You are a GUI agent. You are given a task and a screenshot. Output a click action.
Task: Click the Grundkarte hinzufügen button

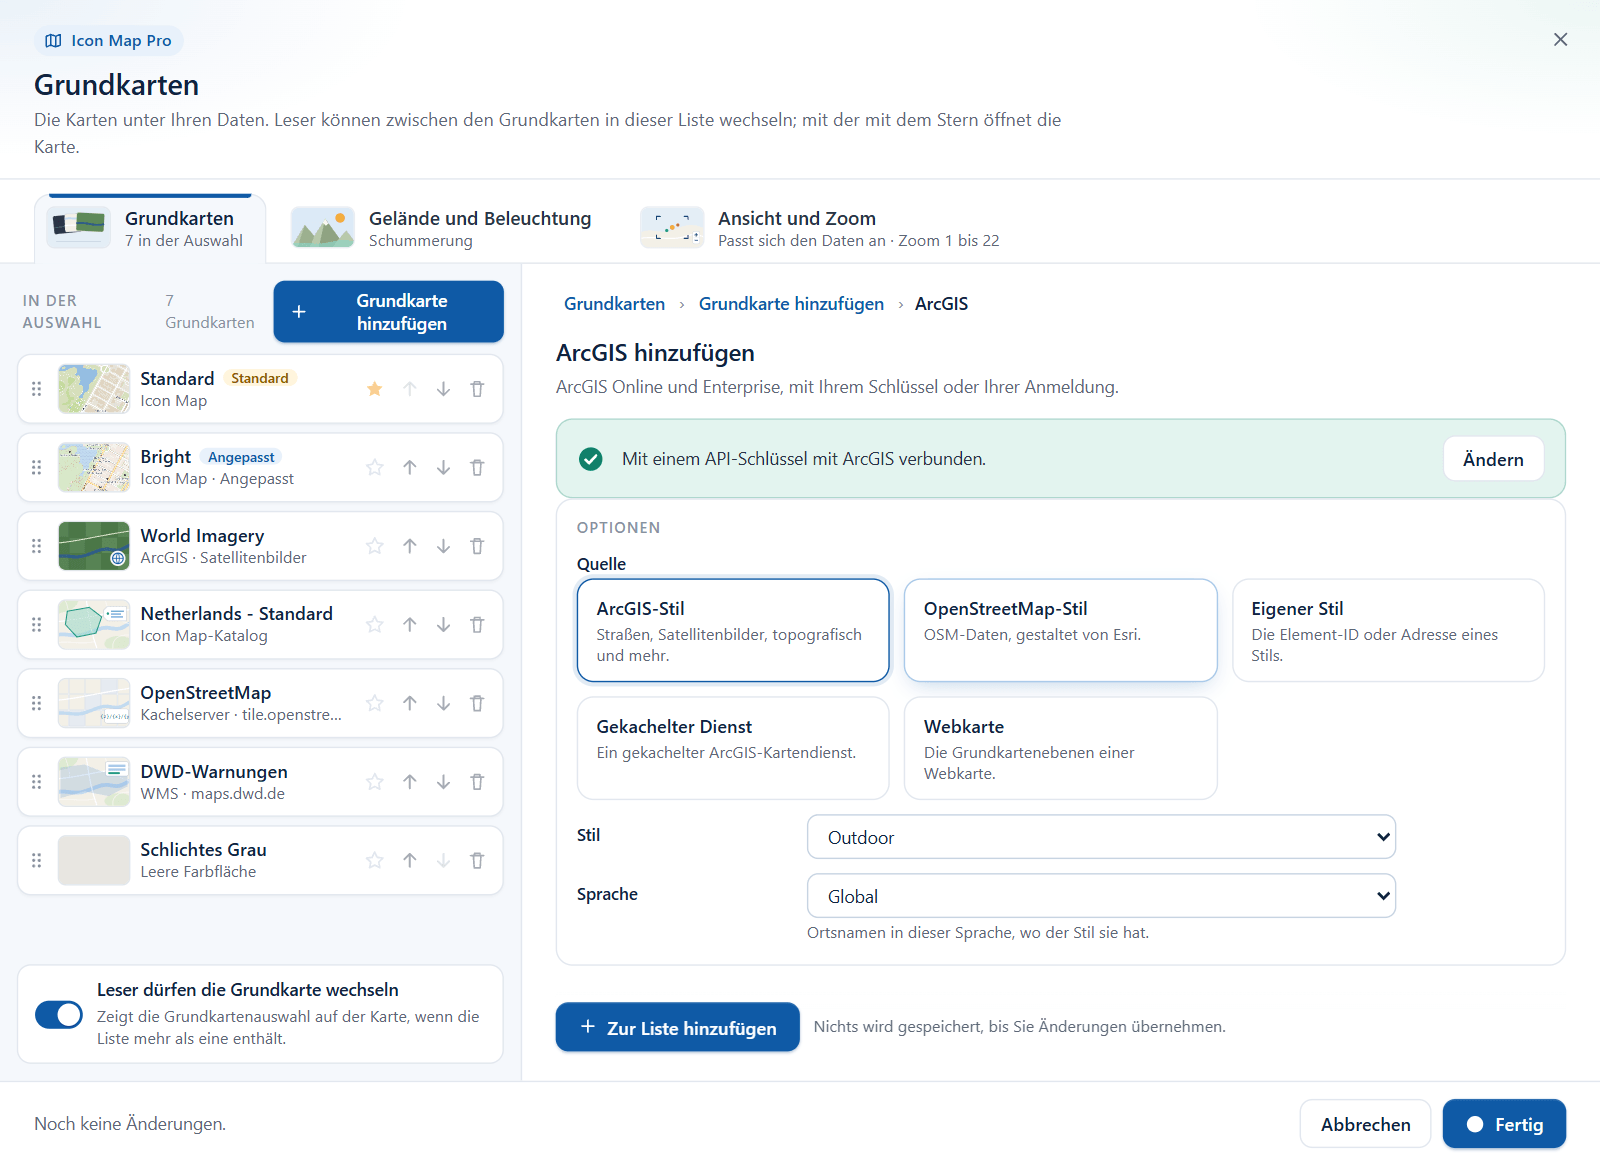(x=388, y=312)
